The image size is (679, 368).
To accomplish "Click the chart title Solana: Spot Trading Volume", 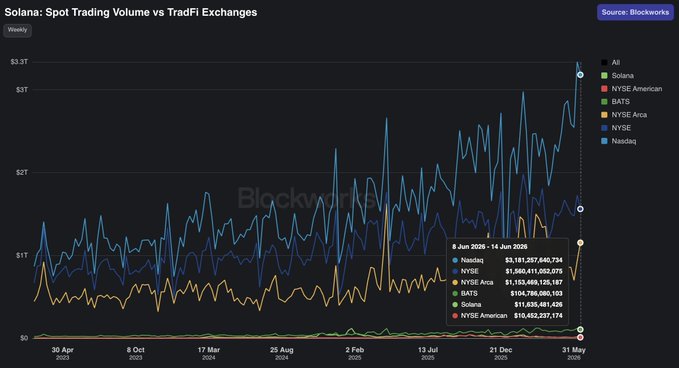I will [131, 12].
